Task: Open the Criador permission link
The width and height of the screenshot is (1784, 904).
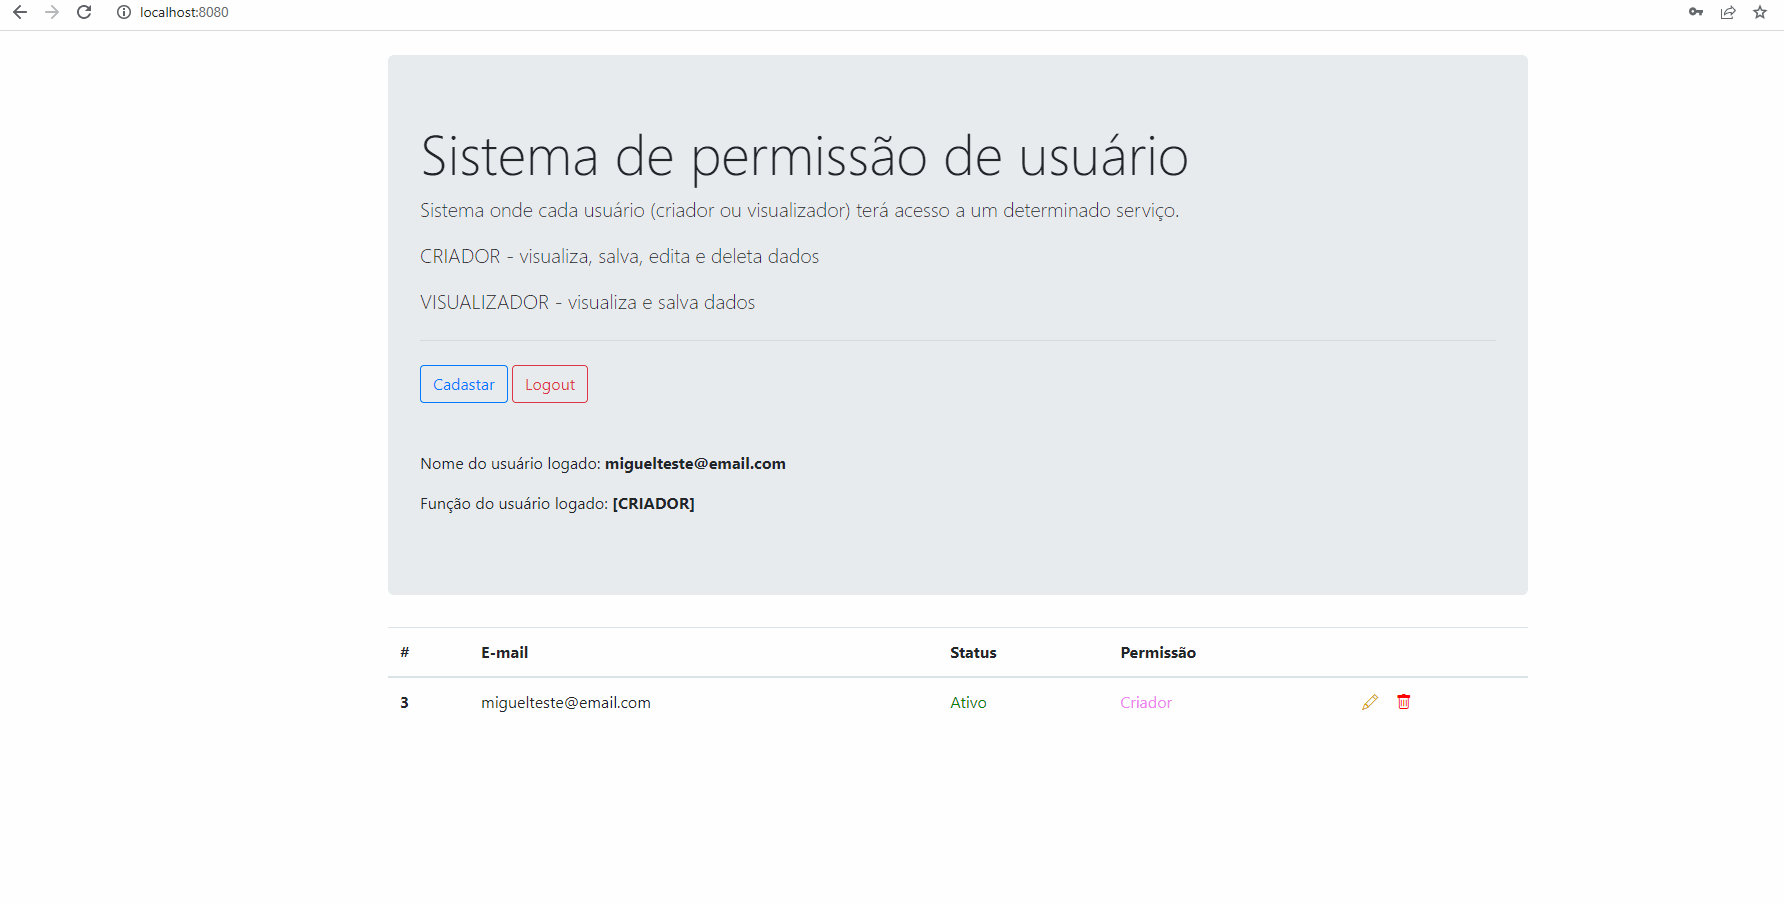Action: (1145, 702)
